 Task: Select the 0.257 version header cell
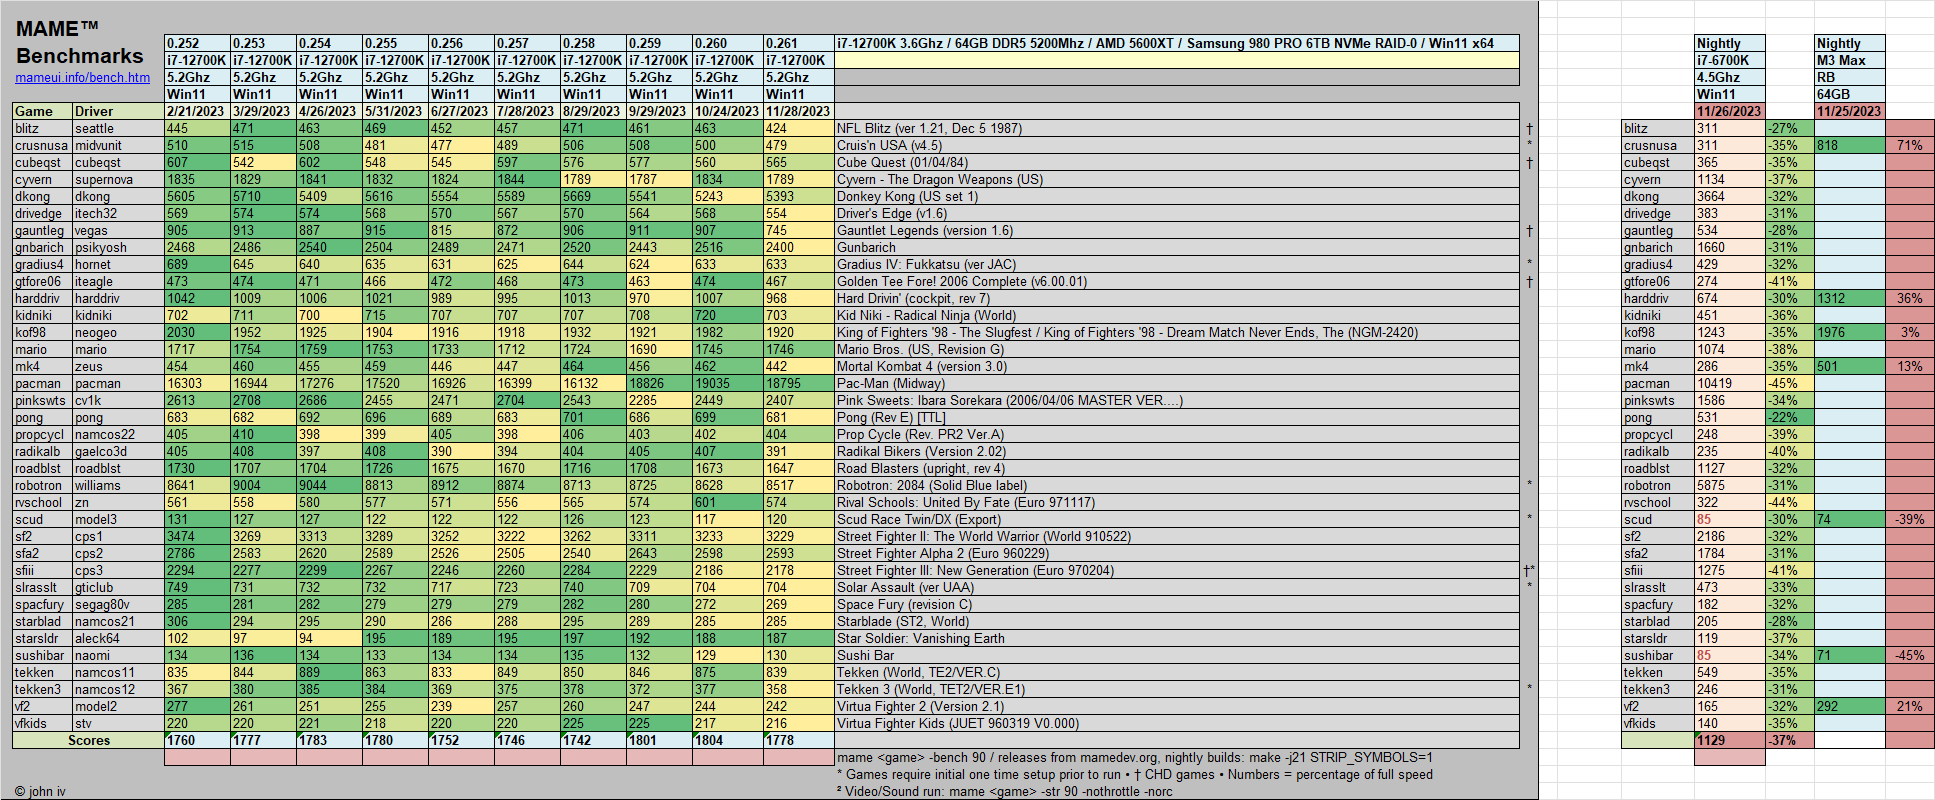point(528,43)
